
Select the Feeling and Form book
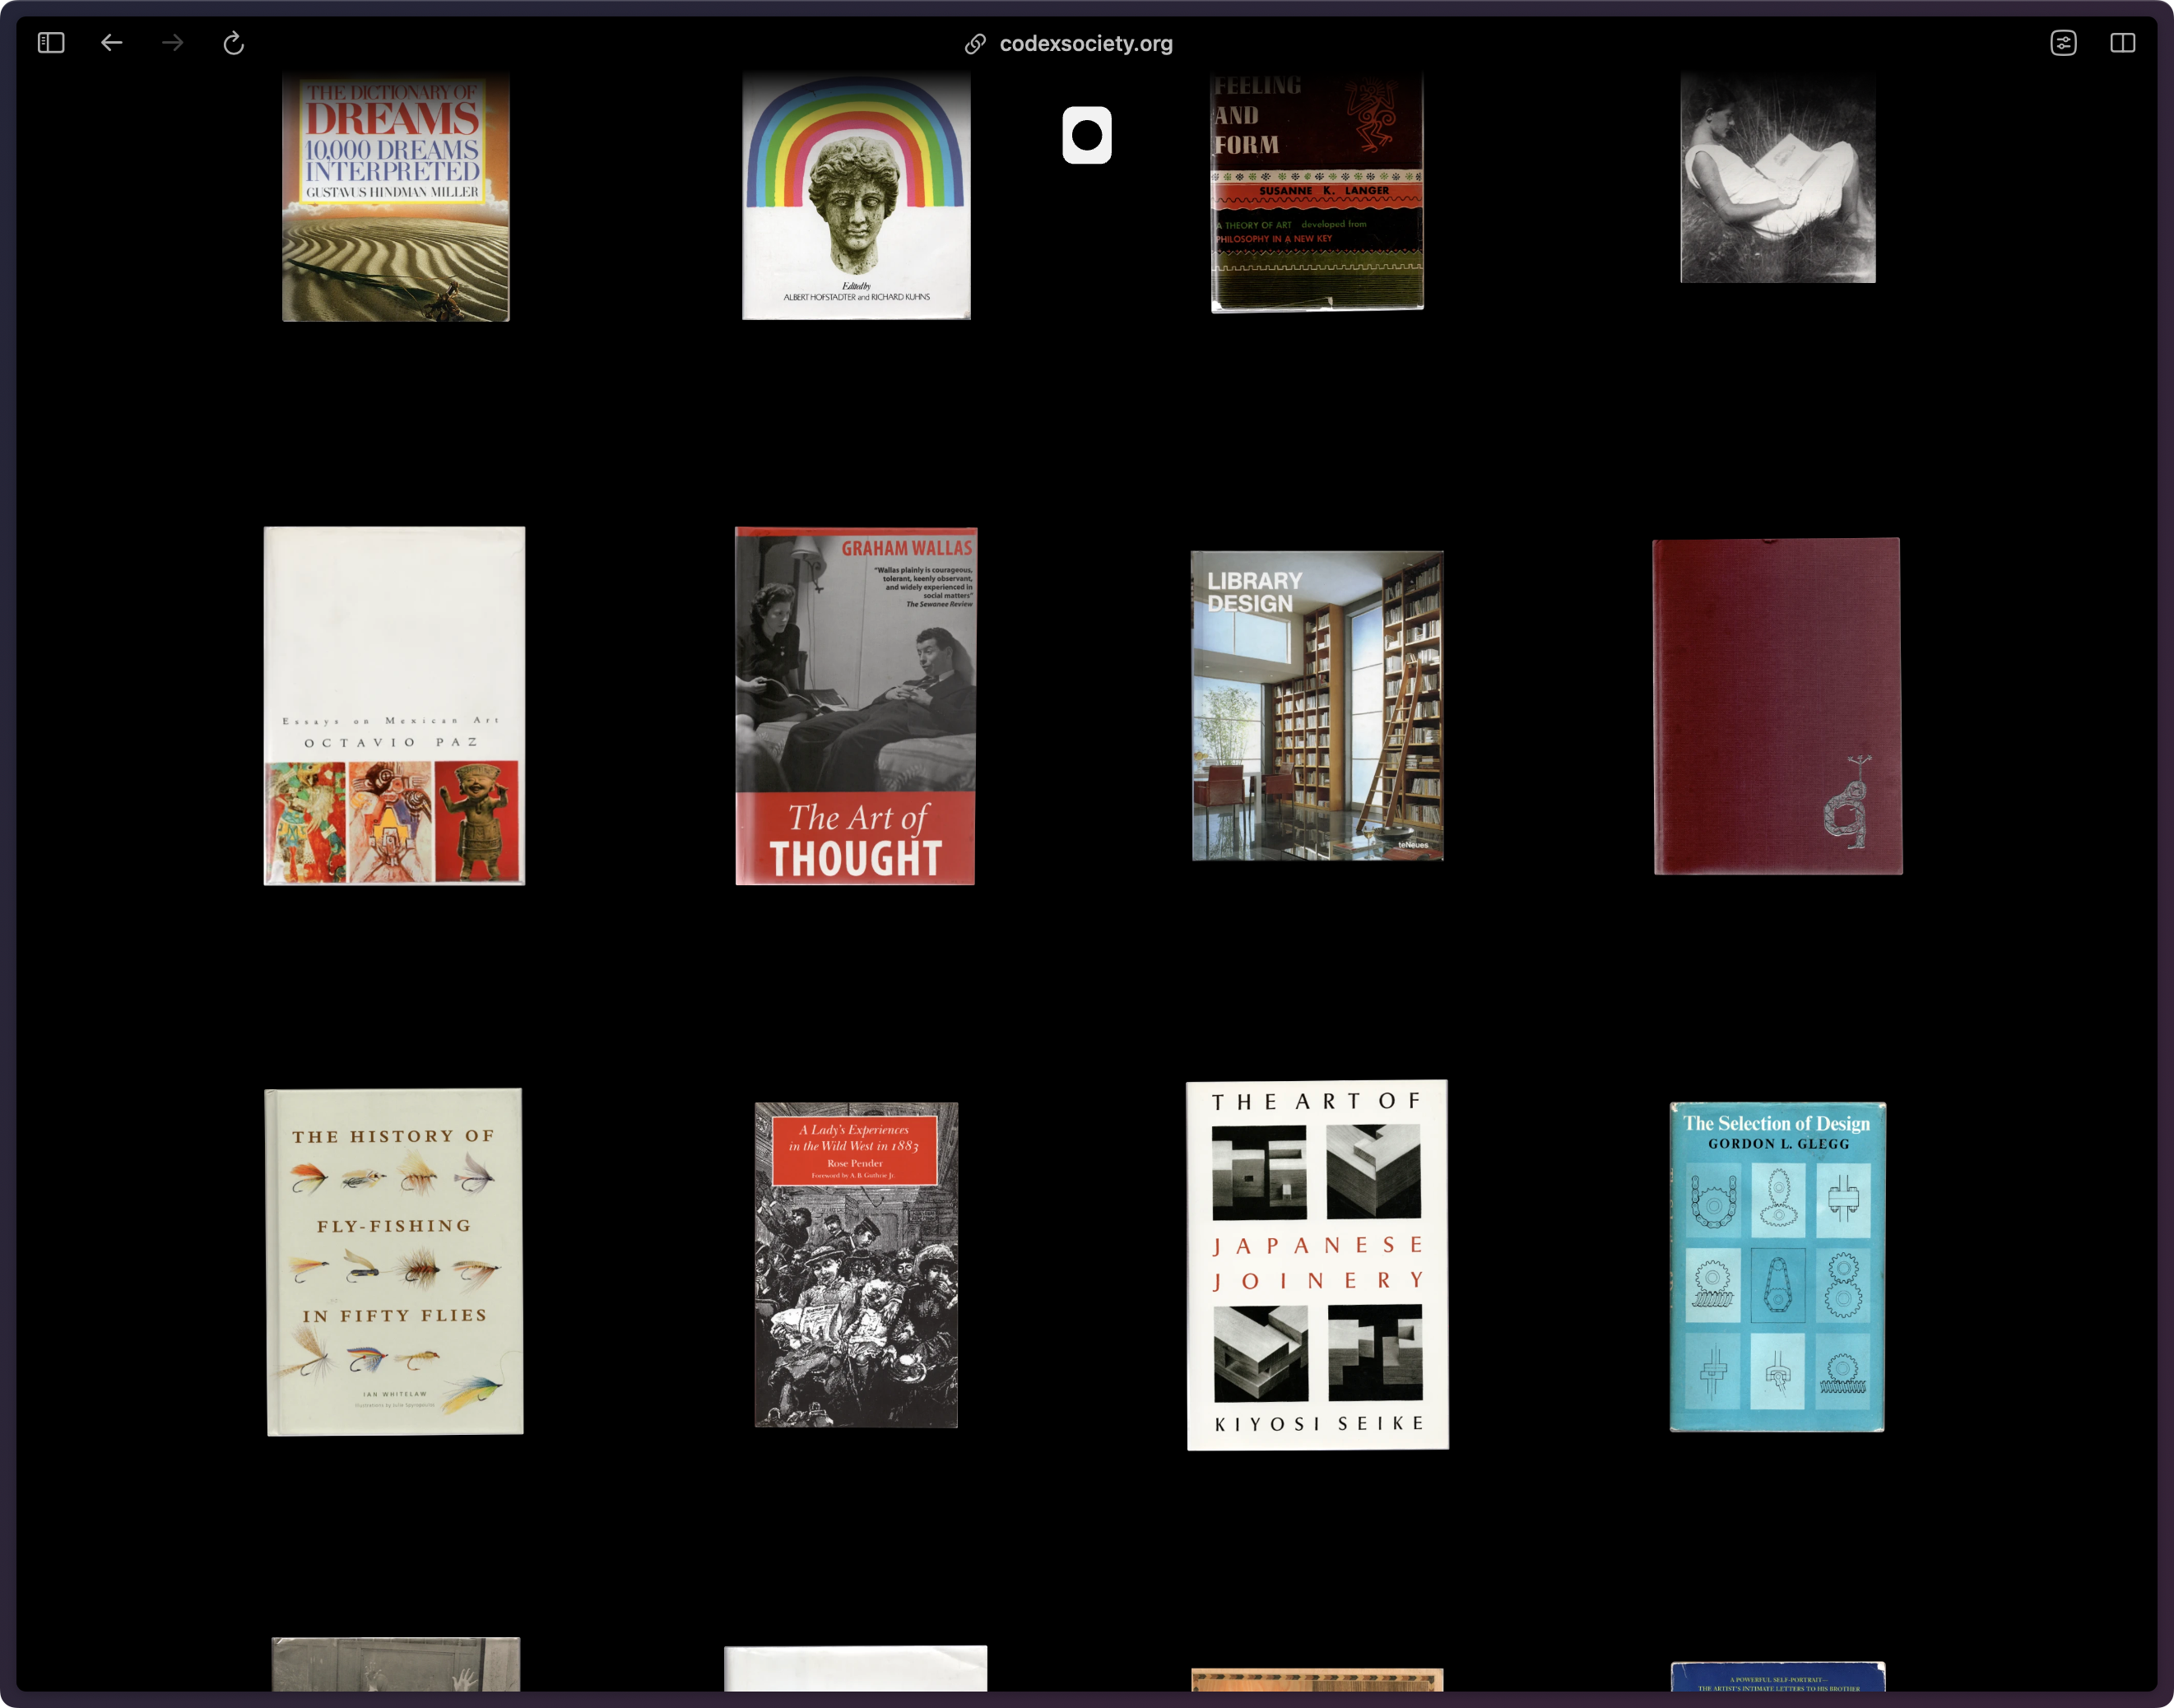coord(1316,192)
